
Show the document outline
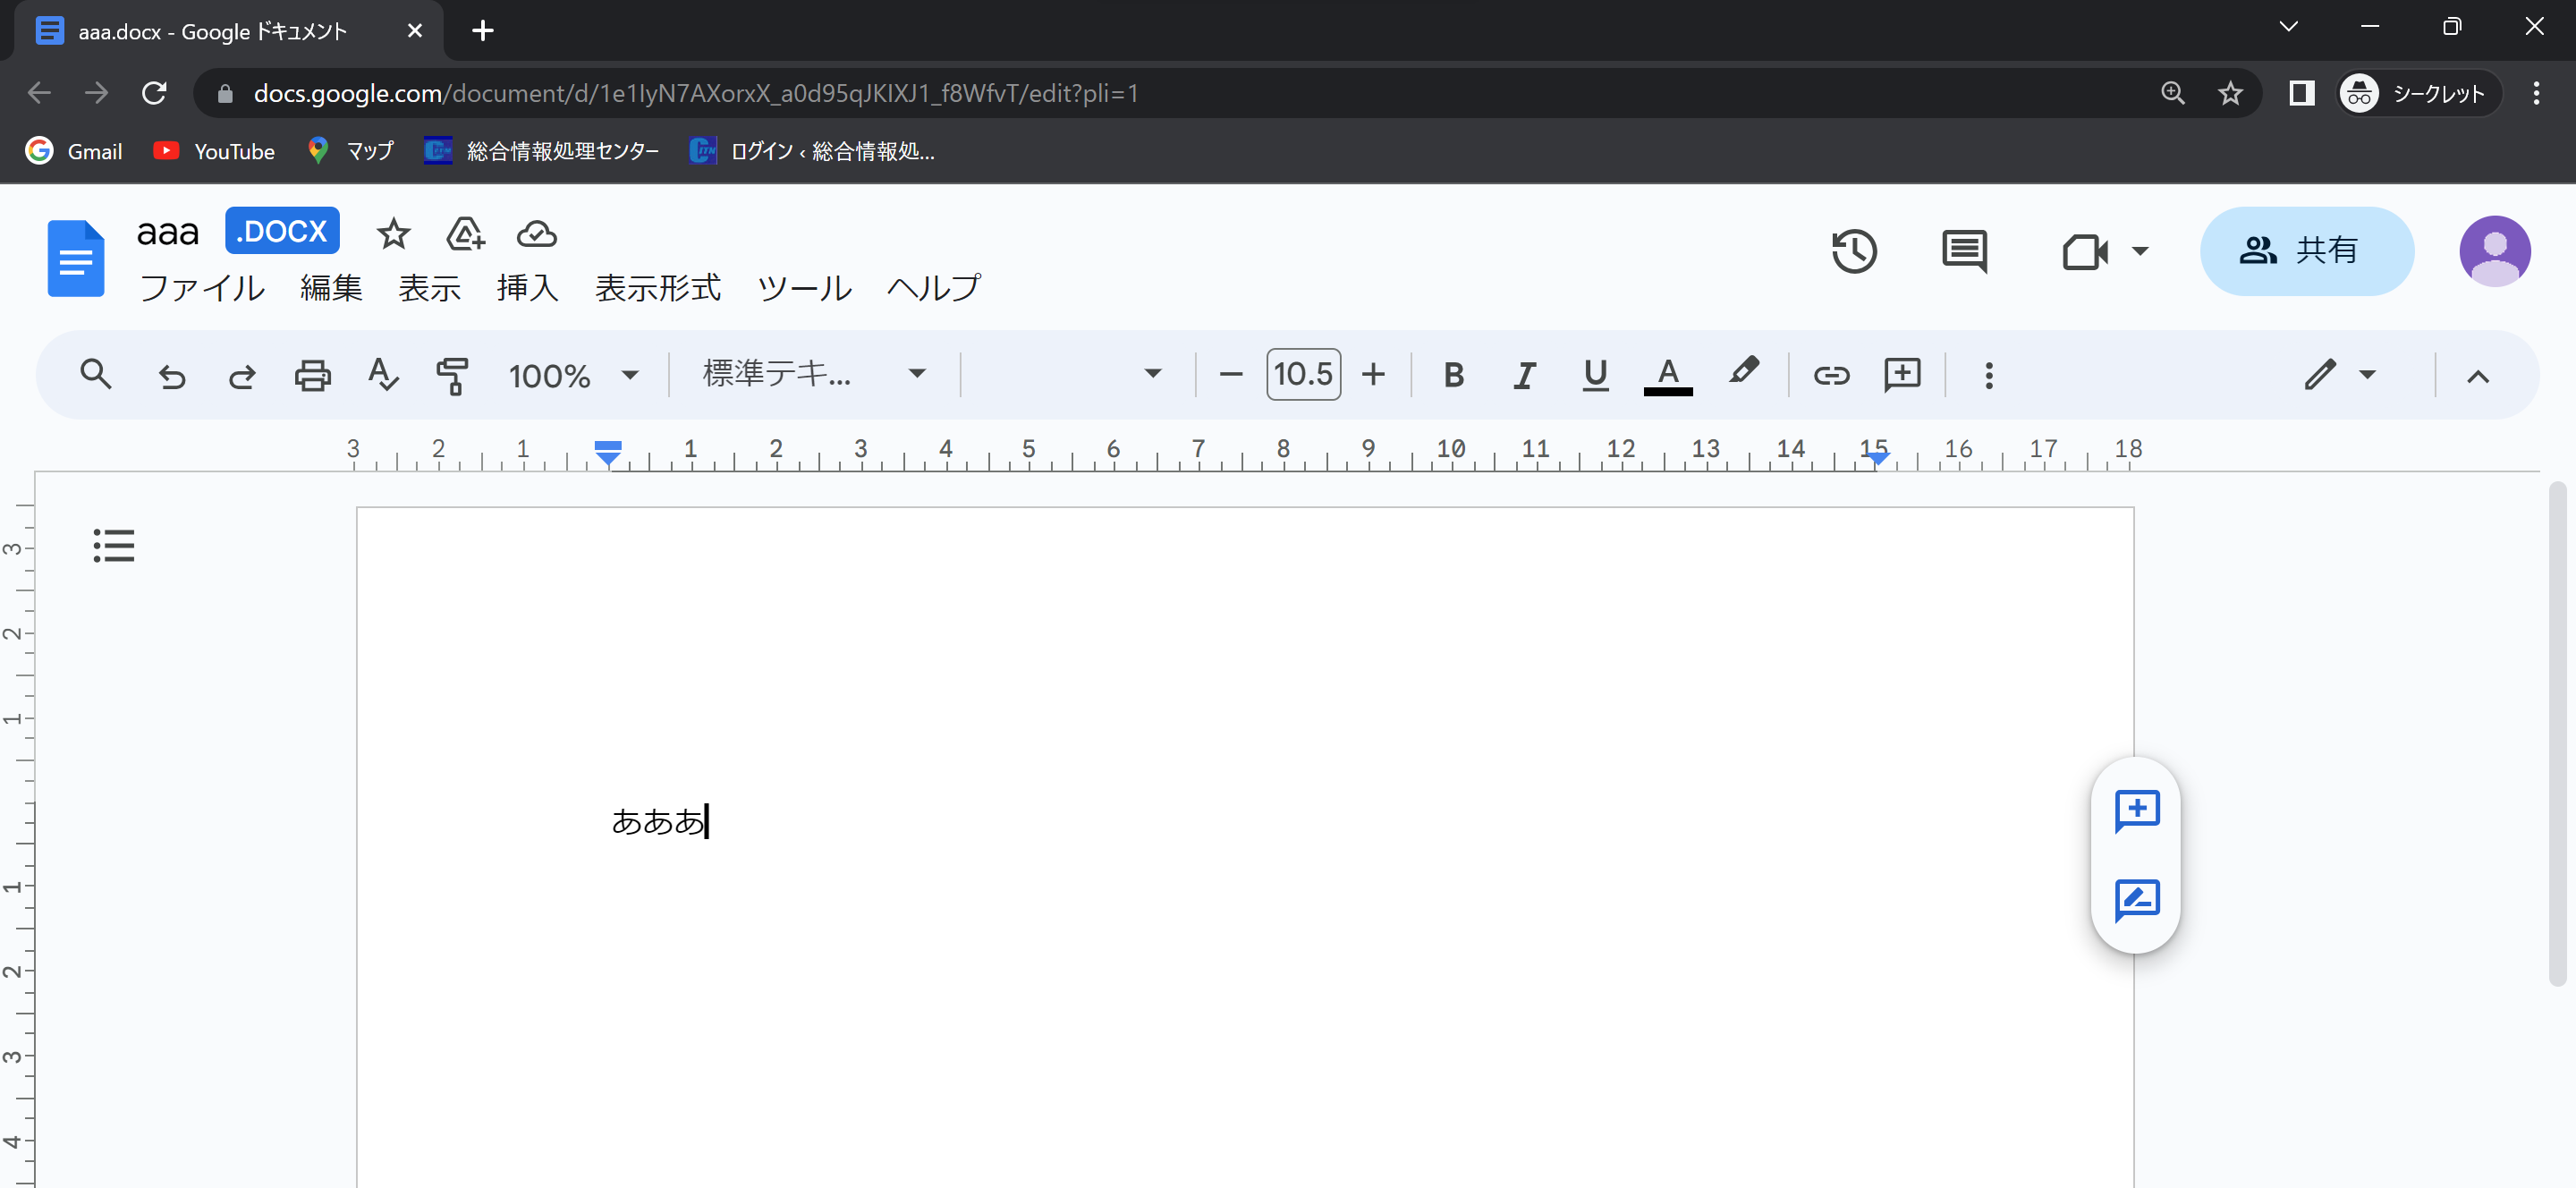click(114, 545)
